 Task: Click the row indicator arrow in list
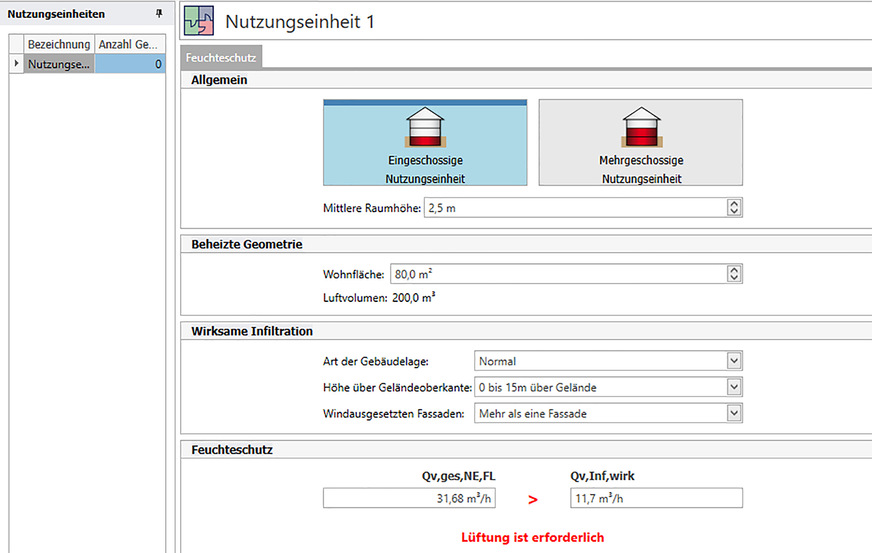(x=16, y=64)
